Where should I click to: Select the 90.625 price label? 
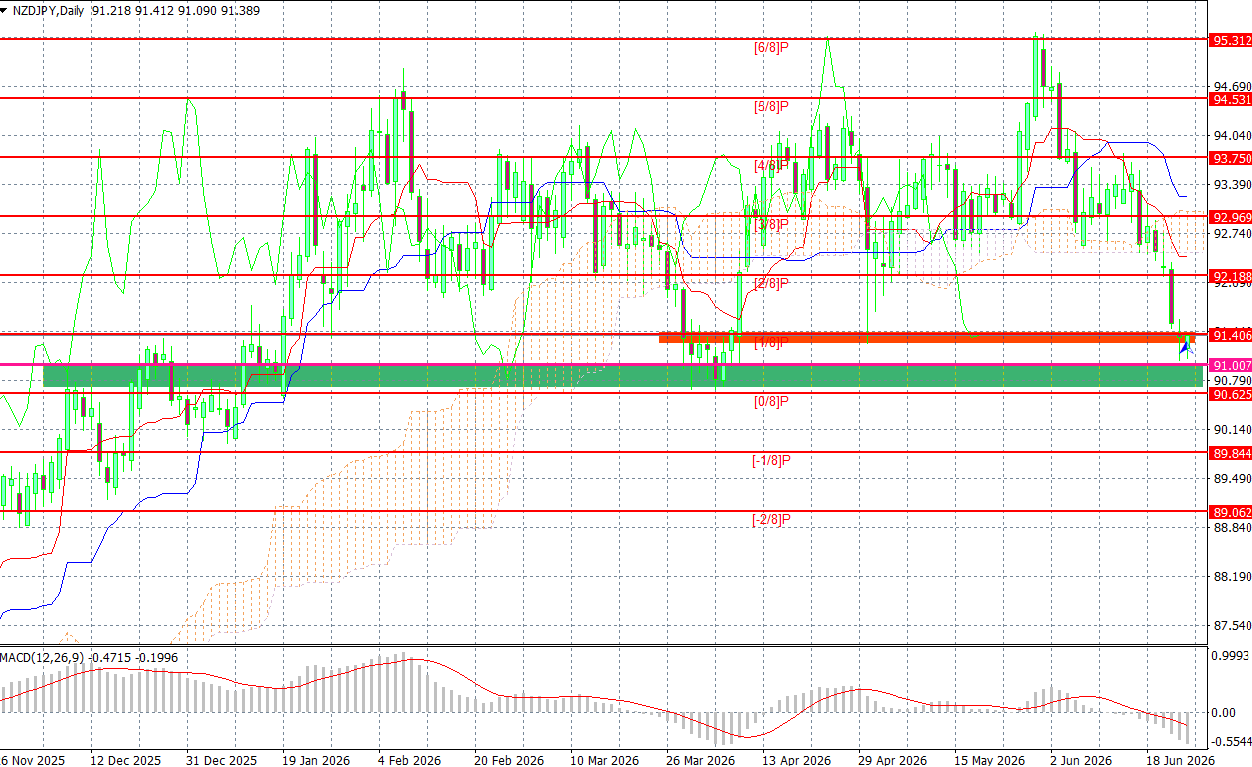pyautogui.click(x=1230, y=394)
